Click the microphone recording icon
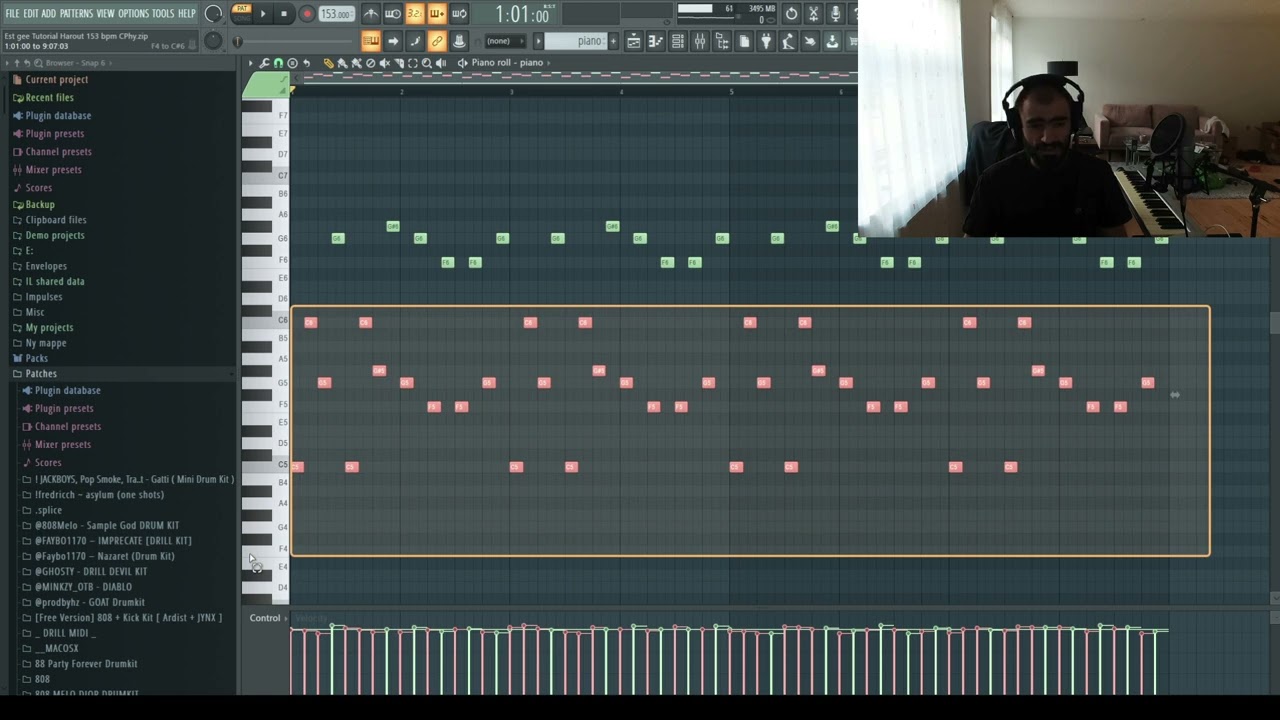Screen dimensions: 1280x720 (835, 14)
